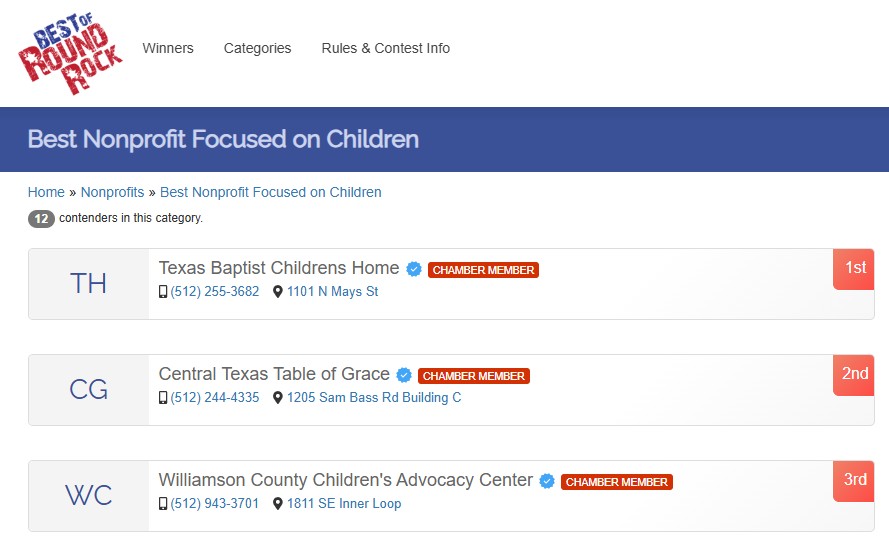Open address link 1205 Sam Bass Rd Building C
The image size is (889, 544).
point(374,398)
